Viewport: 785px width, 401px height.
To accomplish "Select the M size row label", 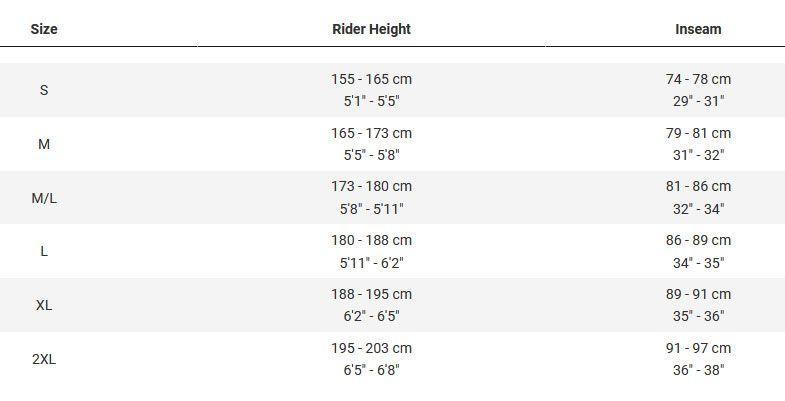I will pos(44,144).
